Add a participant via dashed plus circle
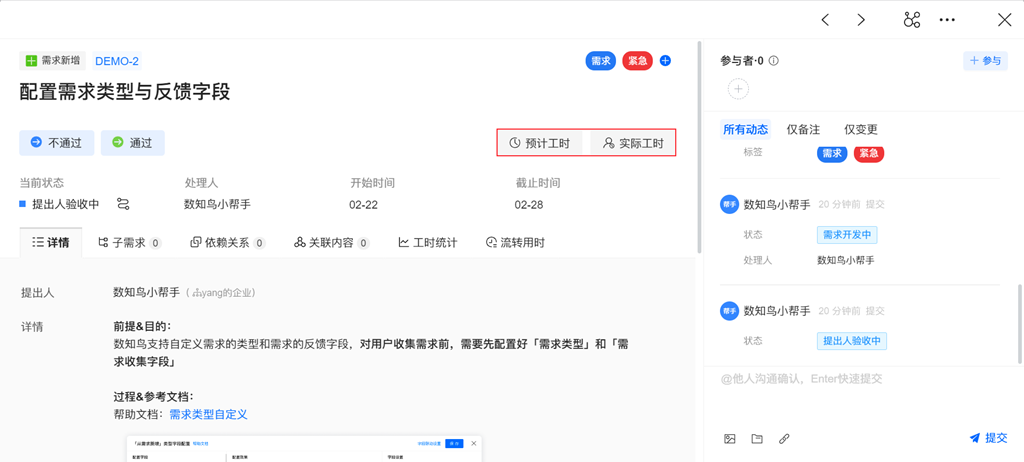Viewport: 1024px width, 462px height. [738, 89]
